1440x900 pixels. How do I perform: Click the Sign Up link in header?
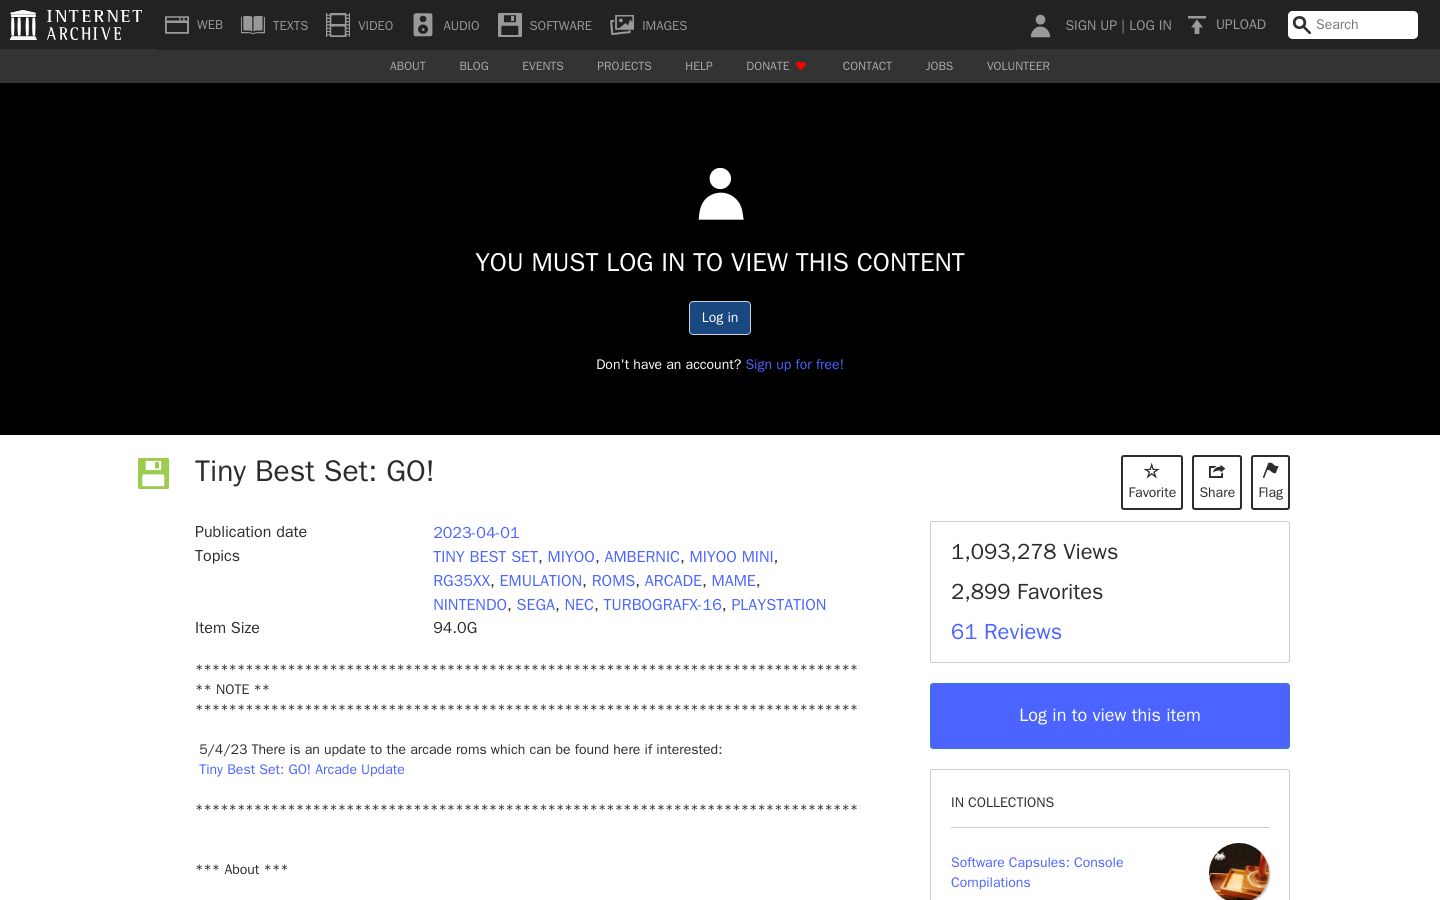pos(1091,25)
